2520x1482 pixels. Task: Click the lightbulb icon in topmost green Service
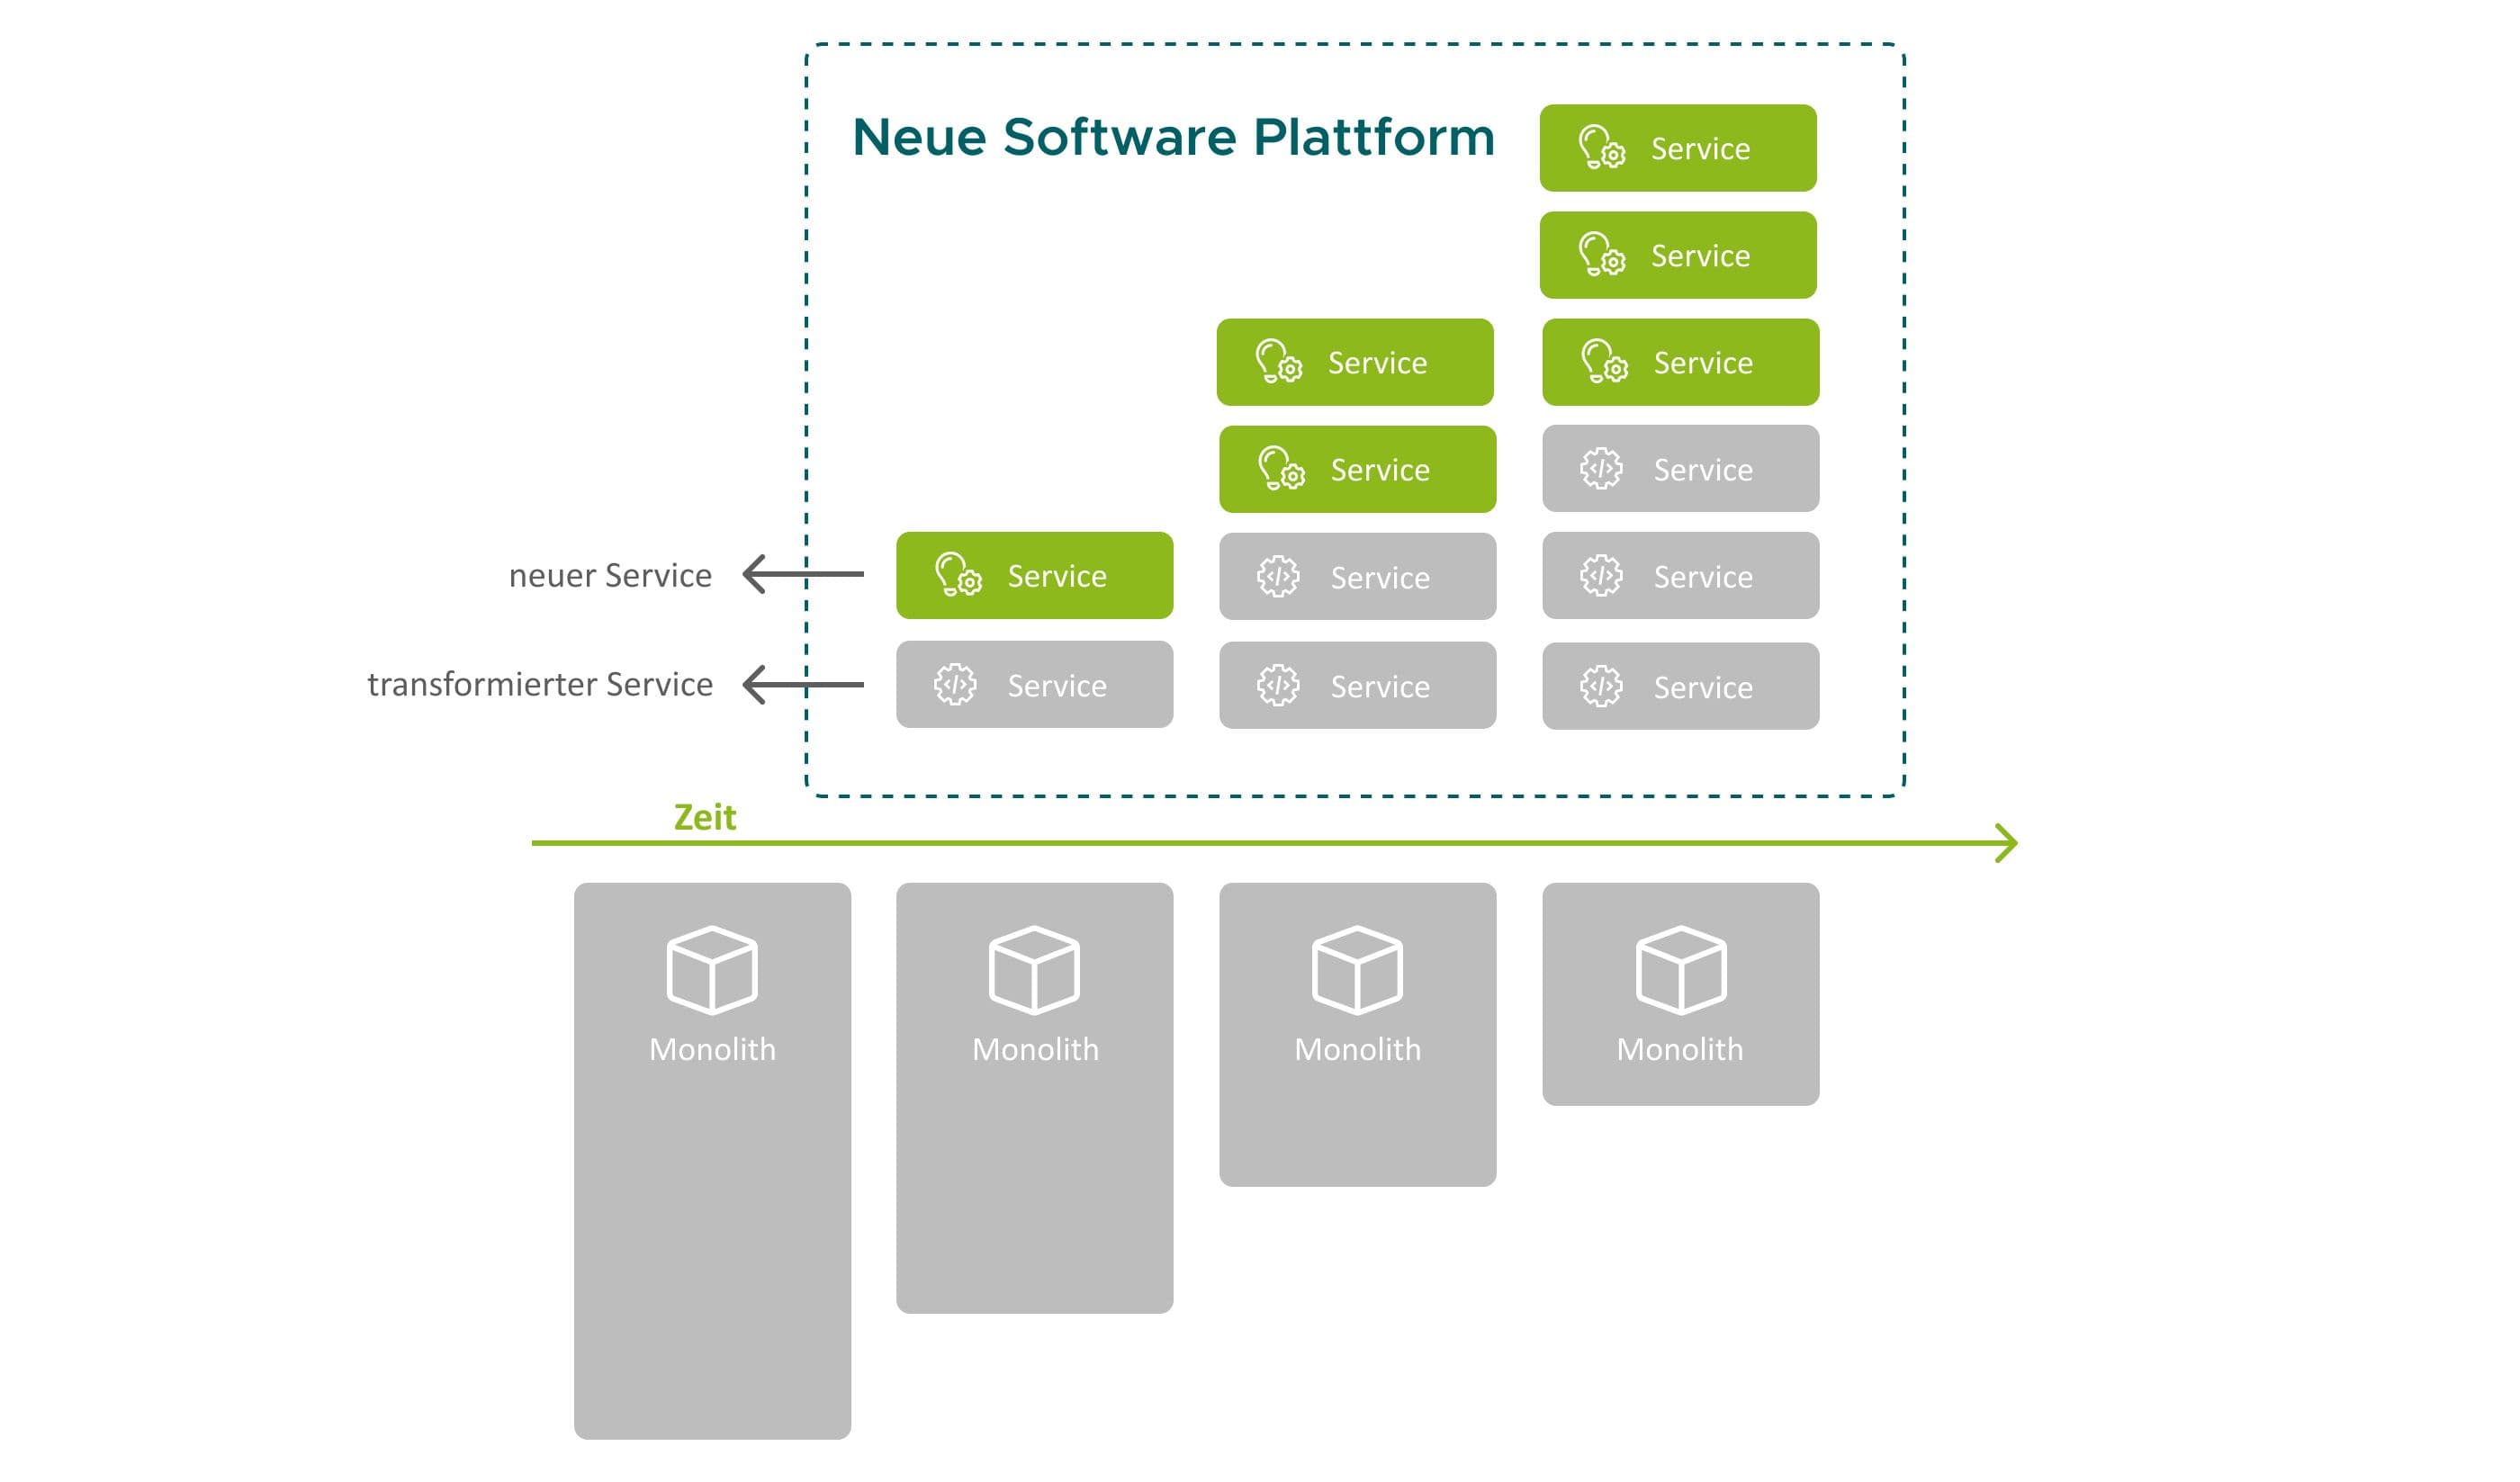(1600, 147)
